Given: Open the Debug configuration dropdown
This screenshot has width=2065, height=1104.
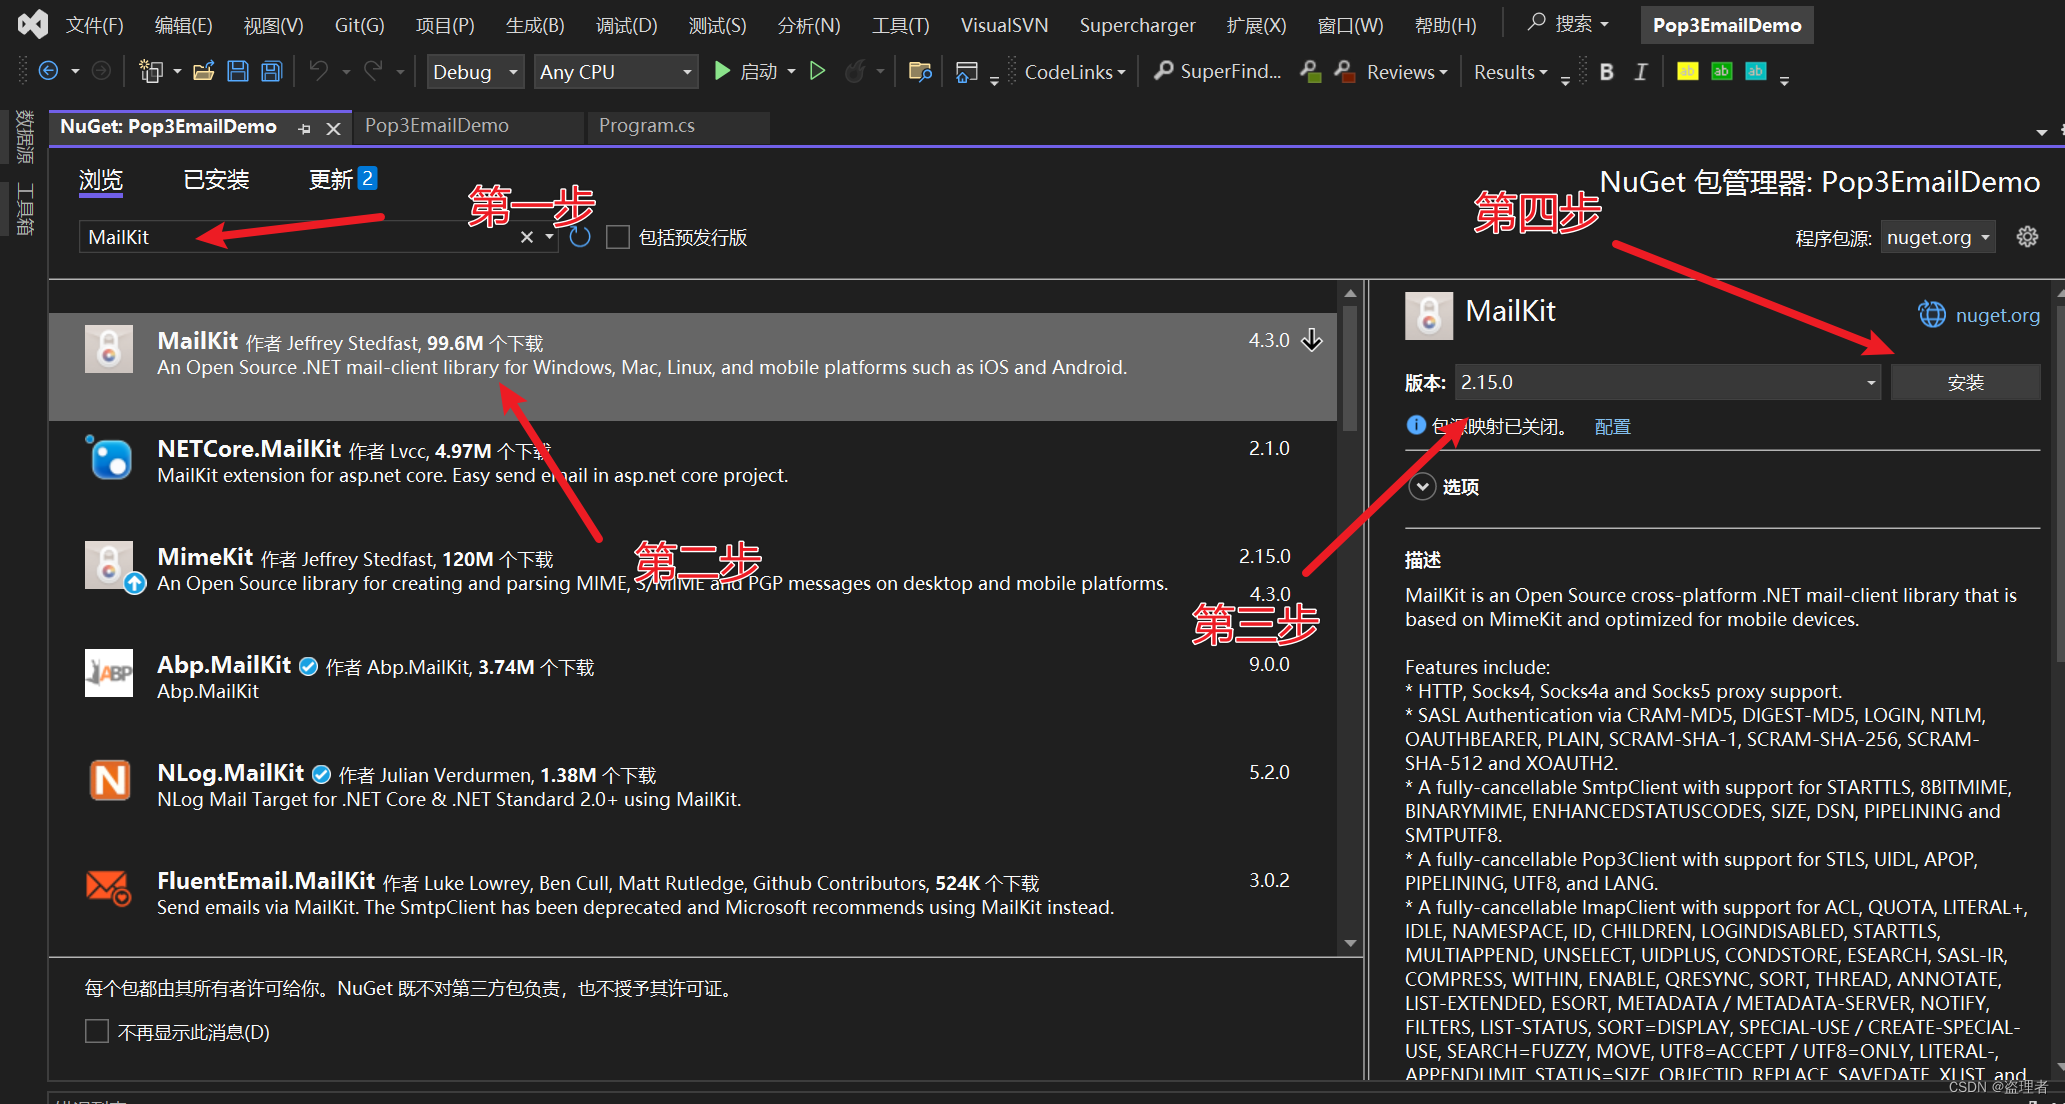Looking at the screenshot, I should coord(475,72).
